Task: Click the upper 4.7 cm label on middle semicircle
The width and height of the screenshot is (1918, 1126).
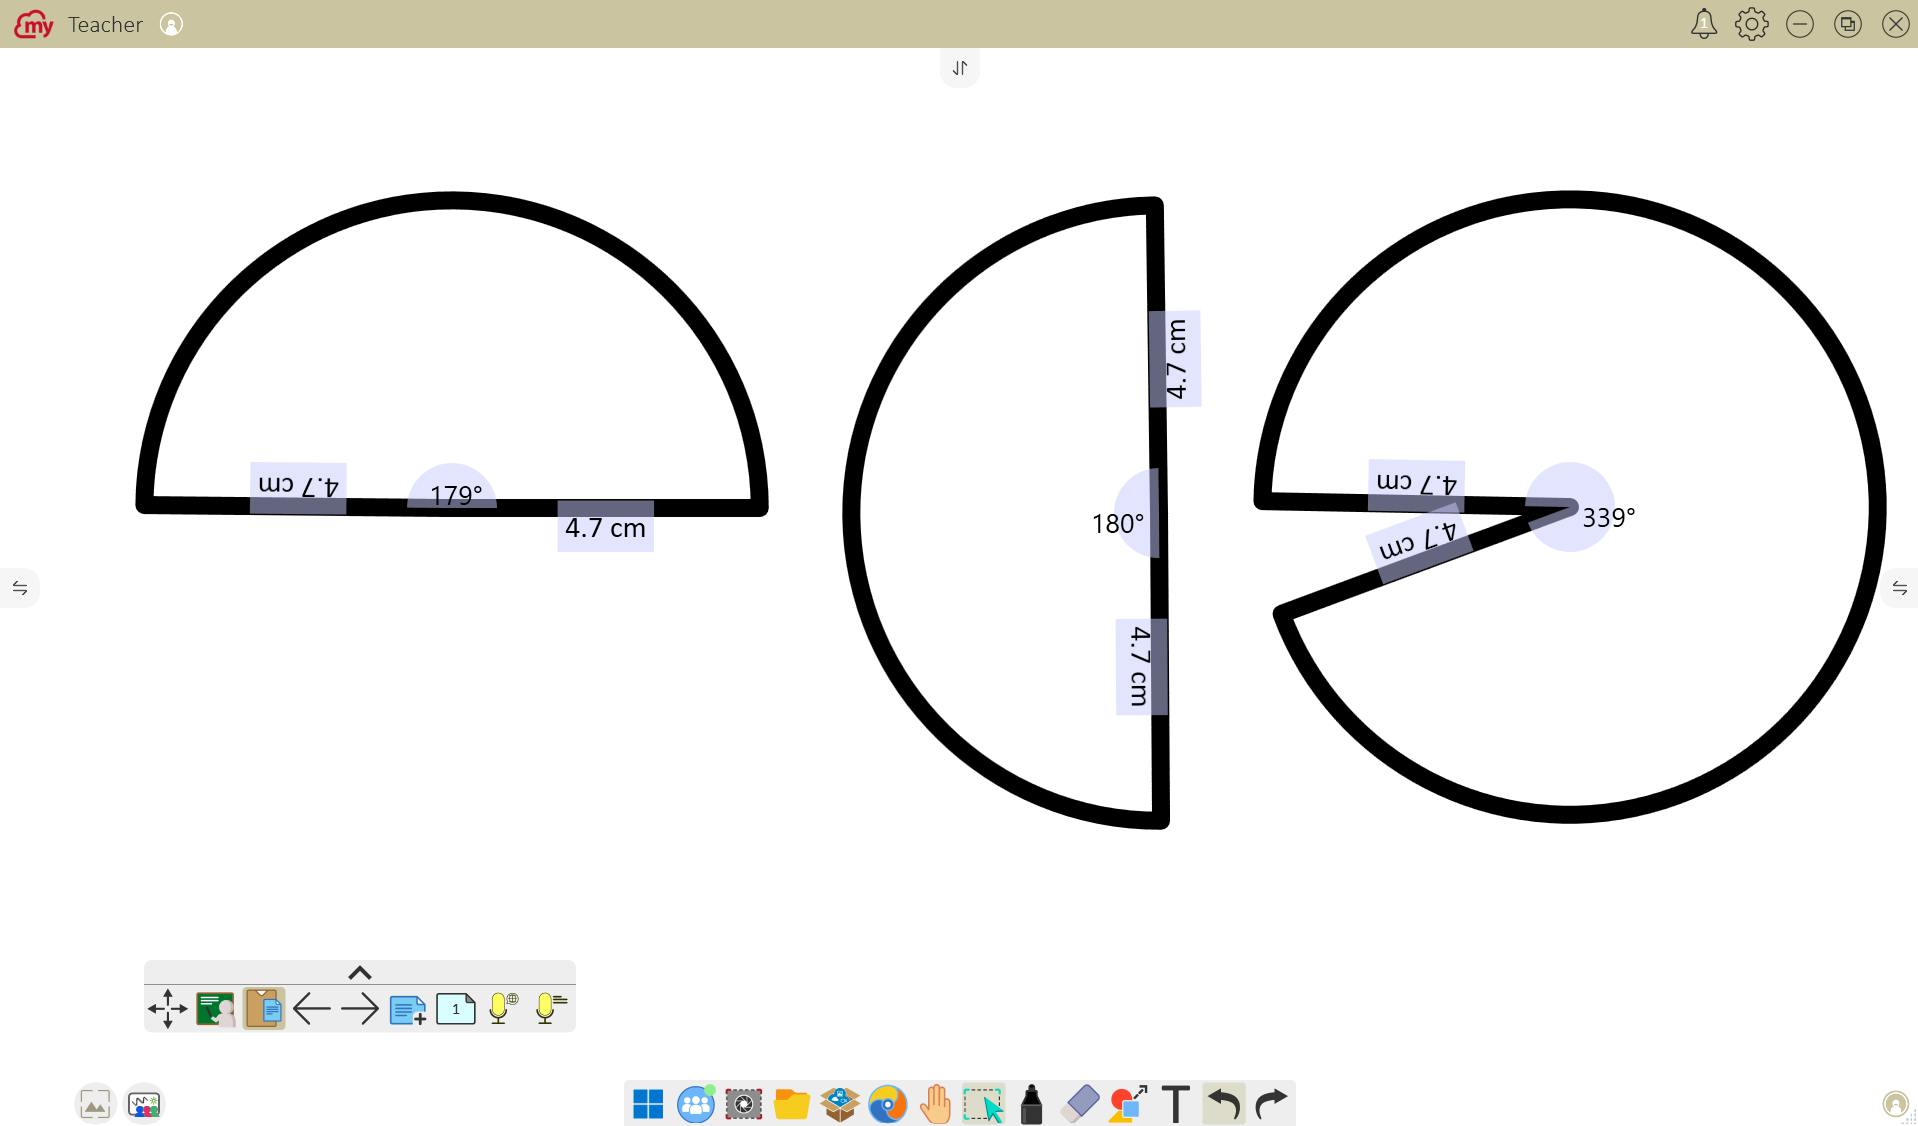Action: (1176, 359)
